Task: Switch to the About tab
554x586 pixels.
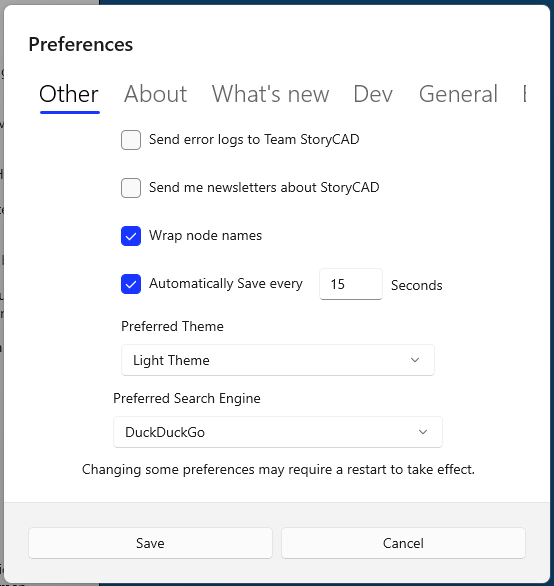Action: [x=156, y=94]
